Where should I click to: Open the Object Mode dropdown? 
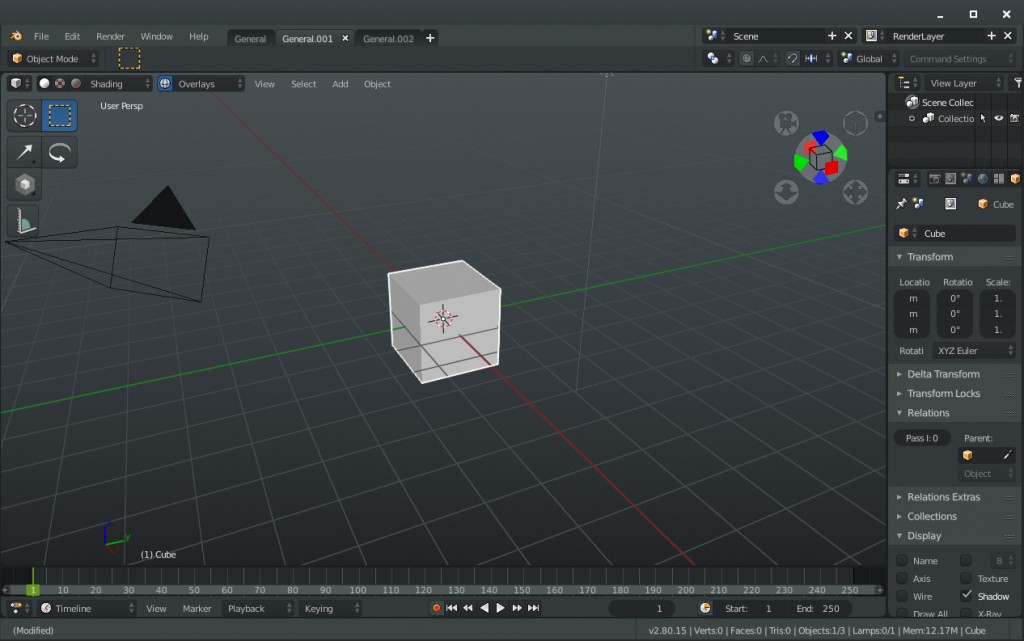pyautogui.click(x=54, y=58)
